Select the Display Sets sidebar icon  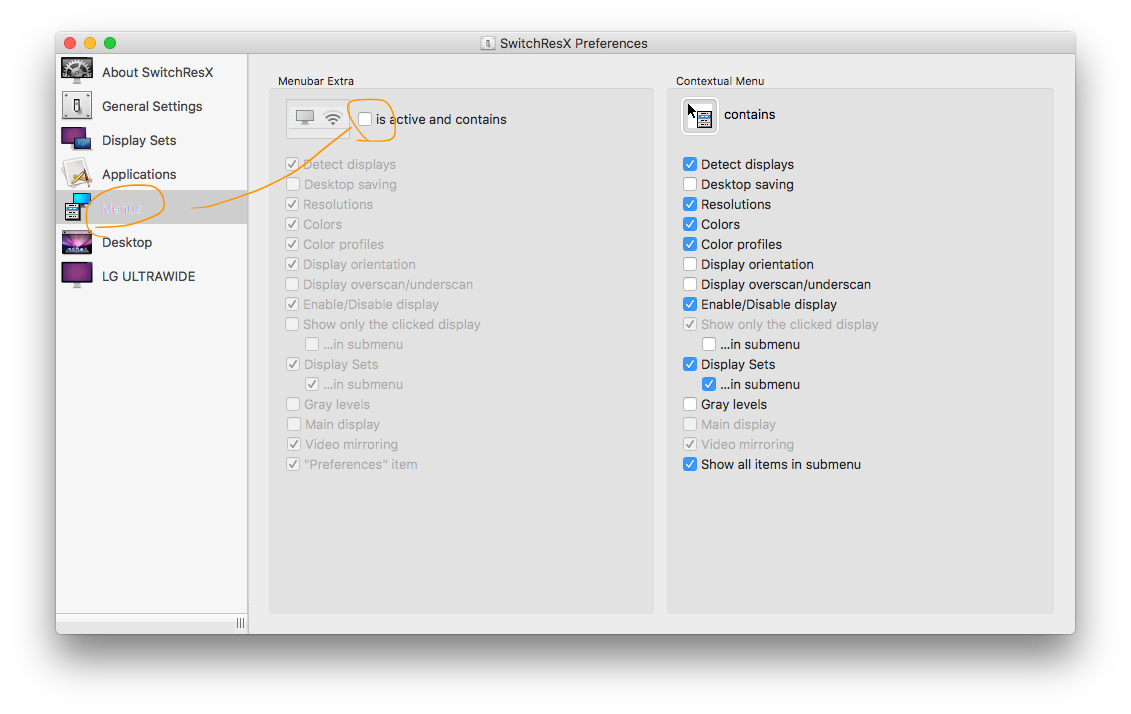[x=77, y=140]
